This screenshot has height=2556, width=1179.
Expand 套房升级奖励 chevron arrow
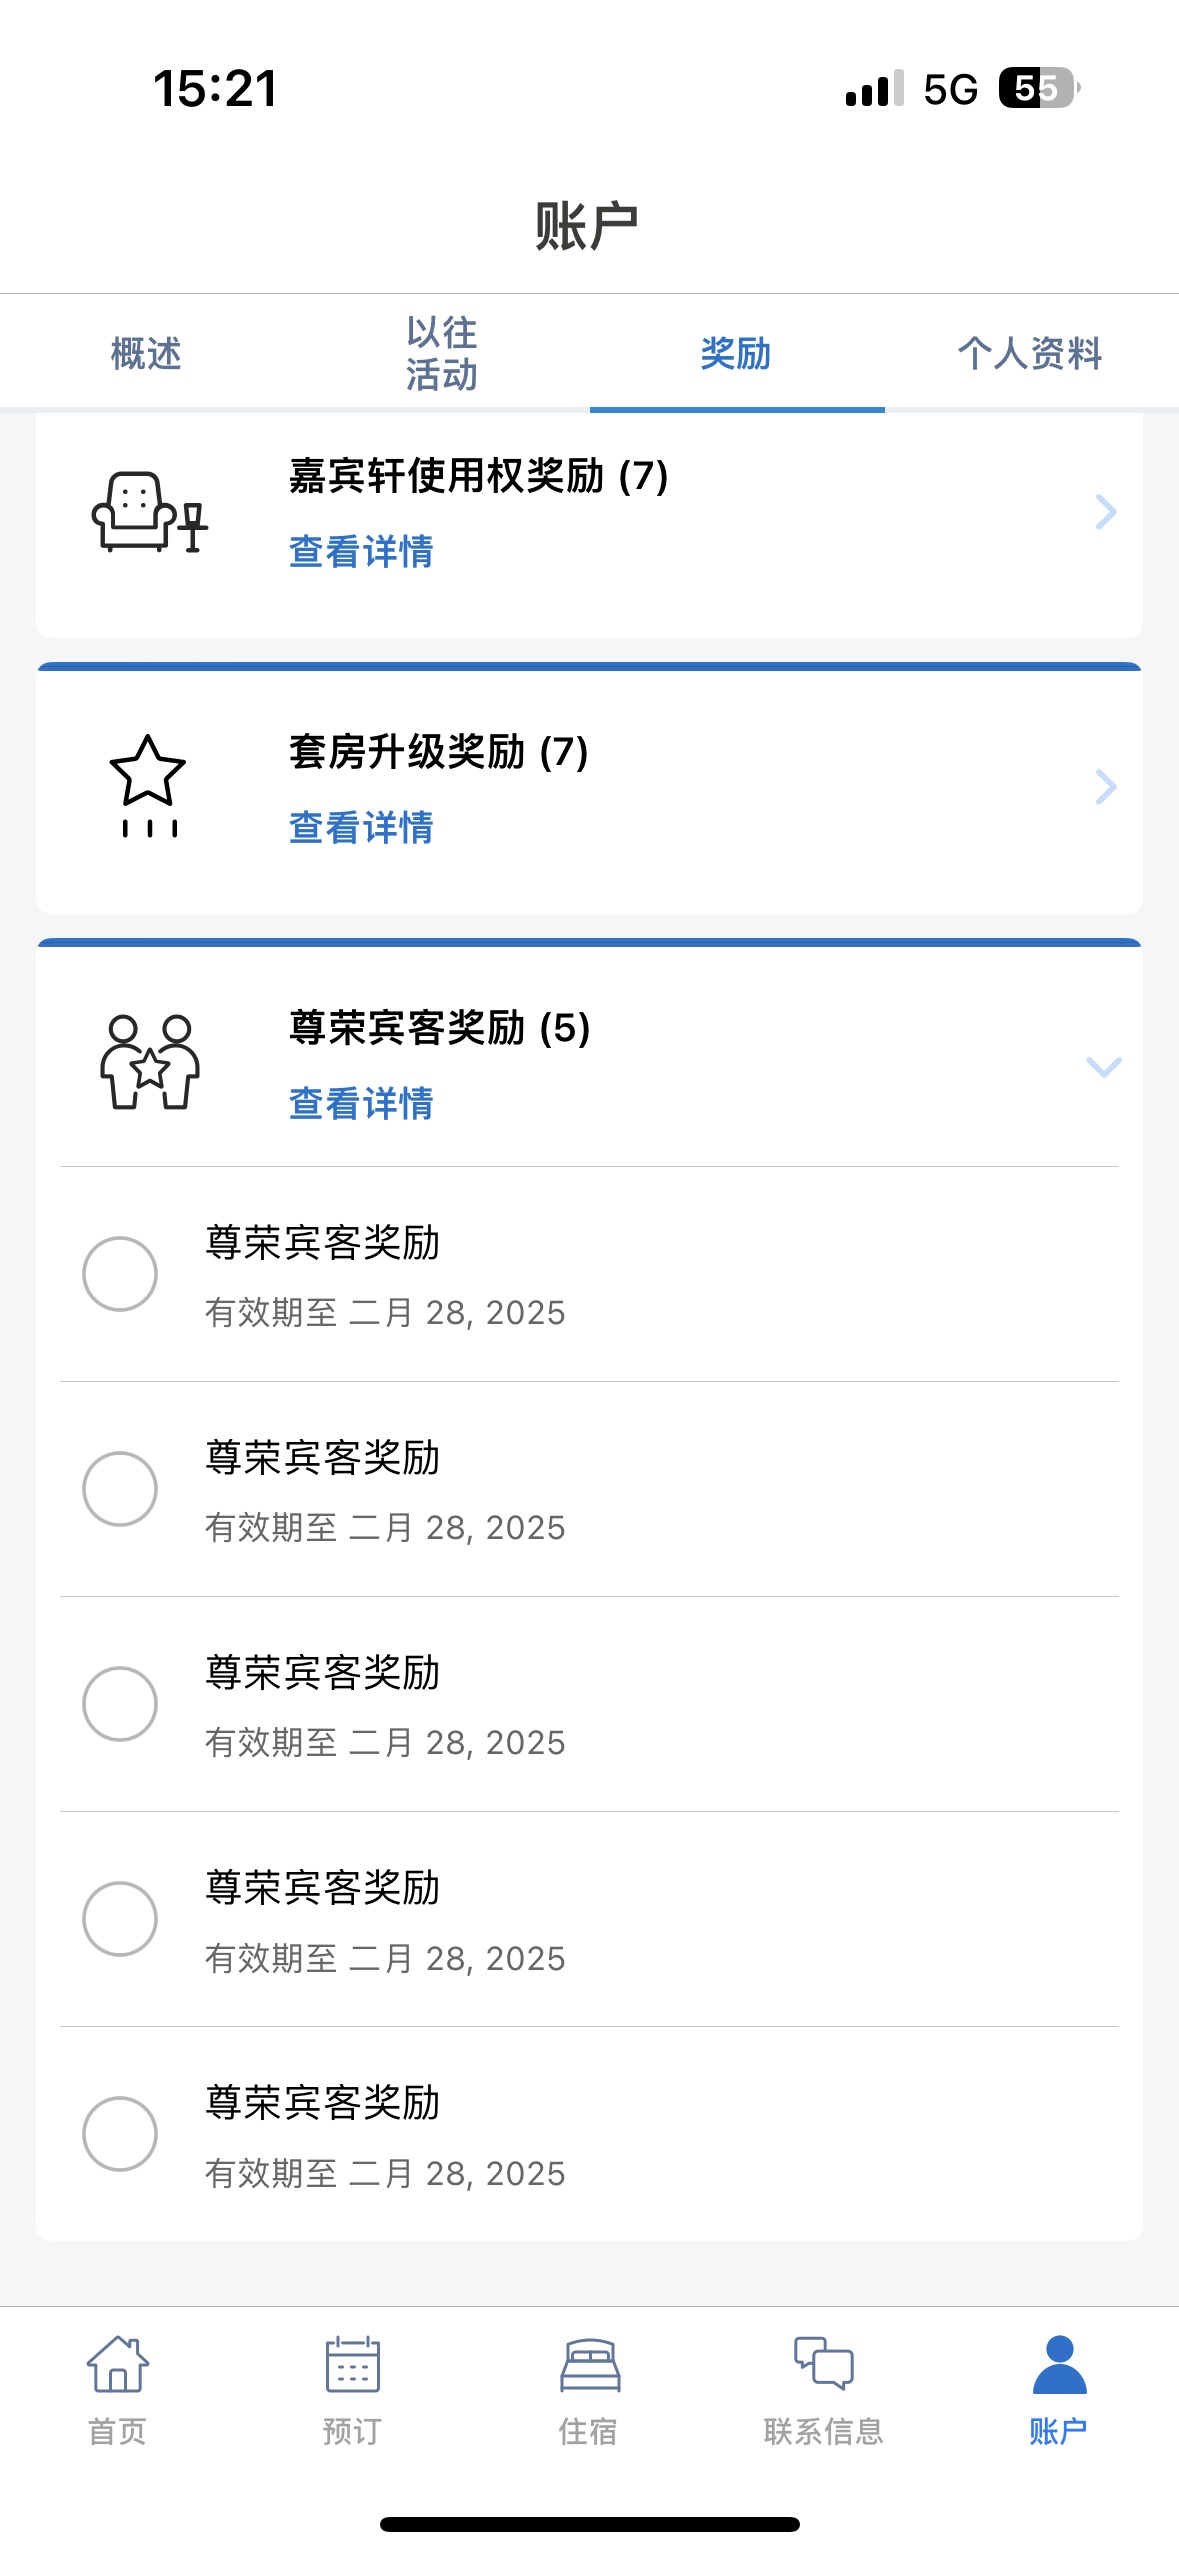coord(1105,787)
